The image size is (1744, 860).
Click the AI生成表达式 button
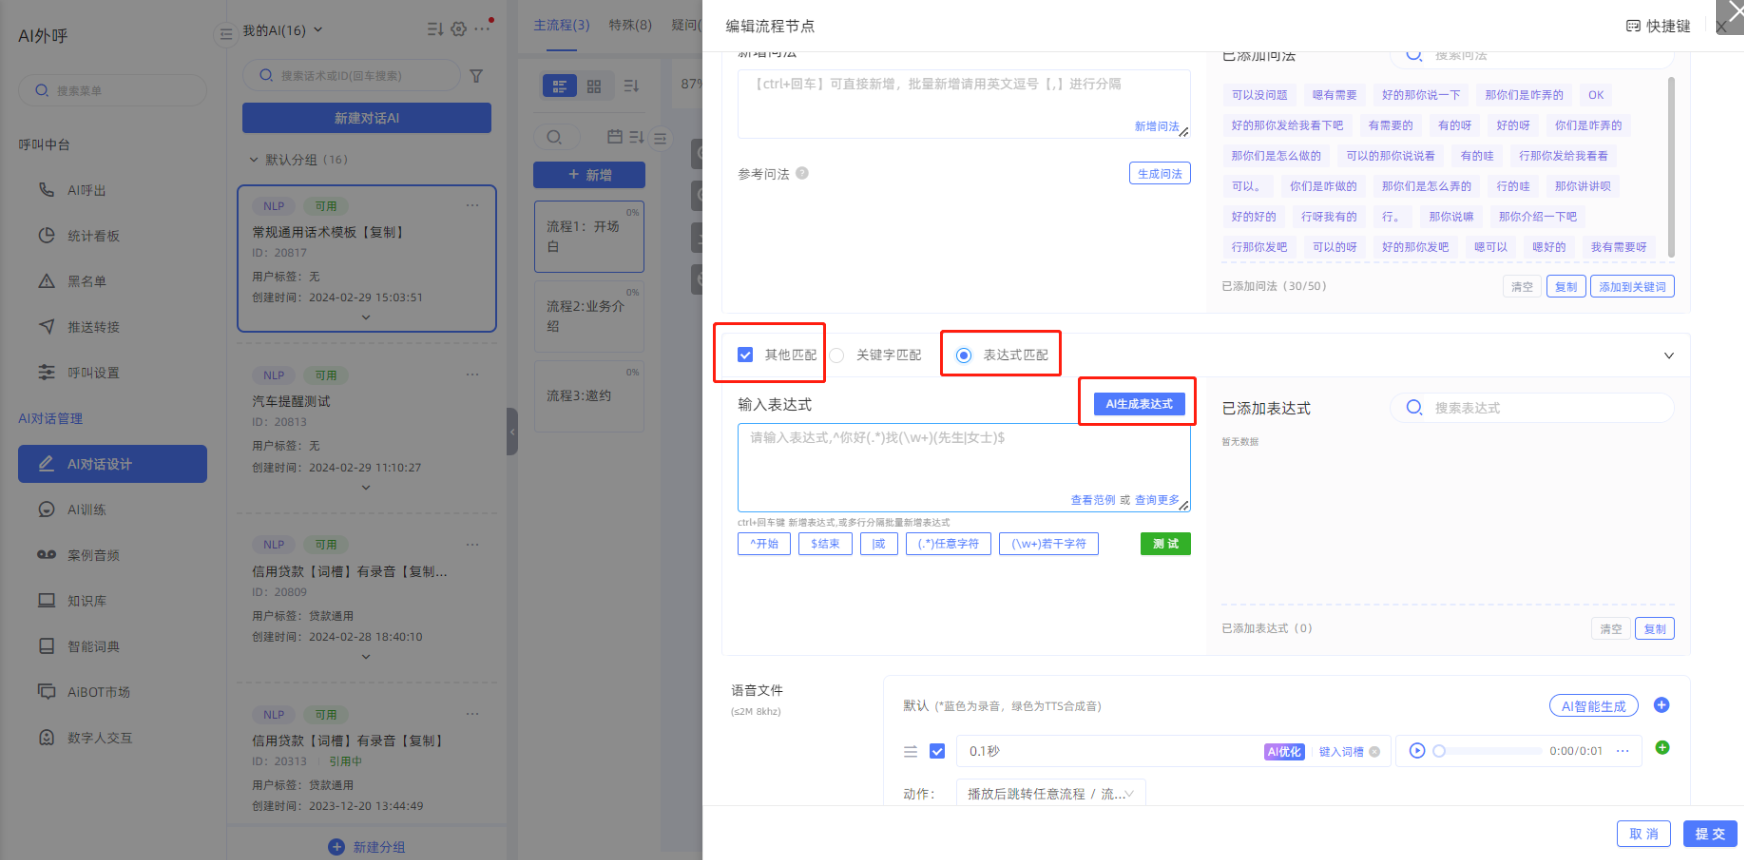(1139, 404)
